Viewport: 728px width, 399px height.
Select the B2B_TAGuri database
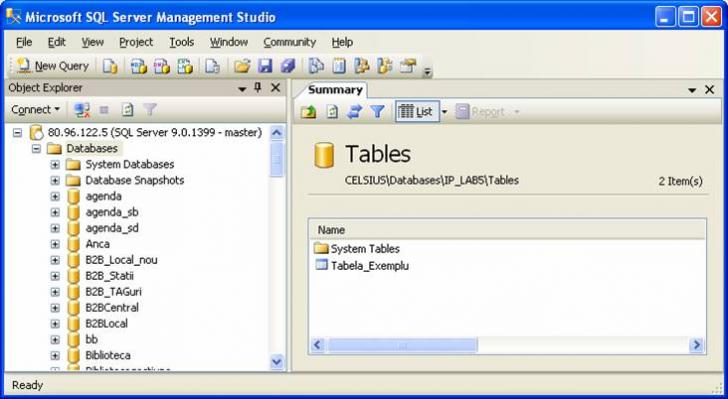(x=113, y=292)
